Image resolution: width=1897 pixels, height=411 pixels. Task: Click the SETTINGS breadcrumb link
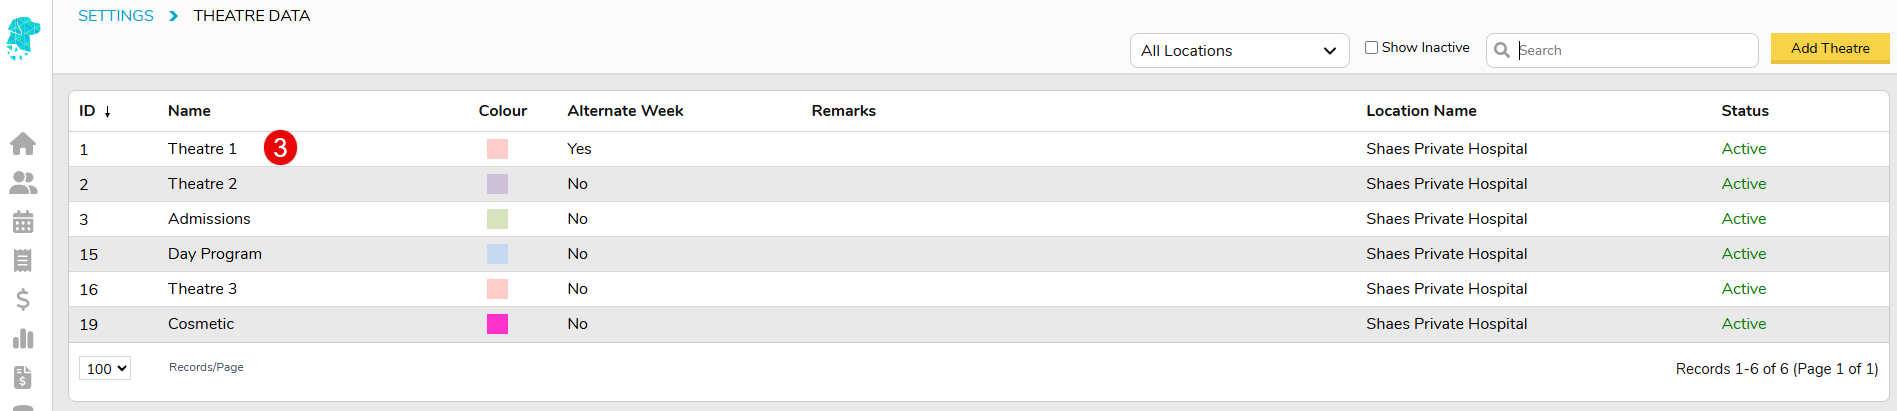coord(116,16)
